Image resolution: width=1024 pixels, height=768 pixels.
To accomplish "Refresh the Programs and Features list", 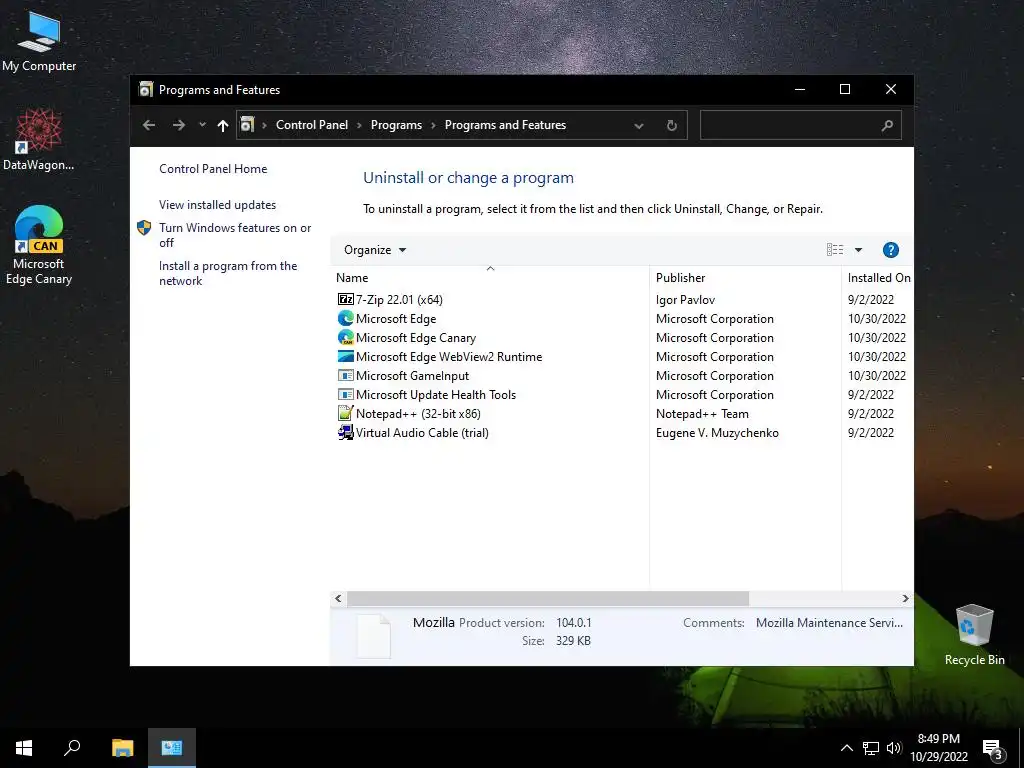I will [x=671, y=125].
